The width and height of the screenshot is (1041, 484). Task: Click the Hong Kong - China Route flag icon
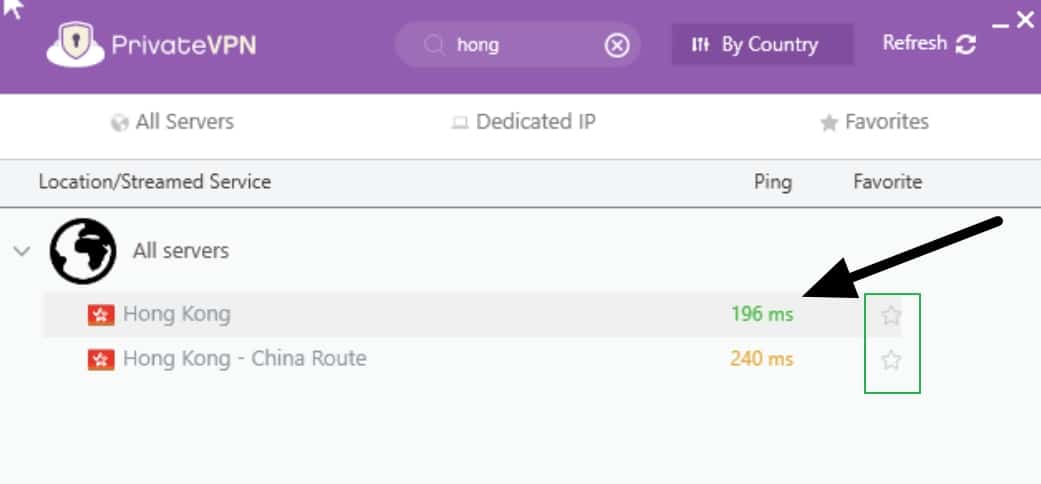pyautogui.click(x=101, y=360)
